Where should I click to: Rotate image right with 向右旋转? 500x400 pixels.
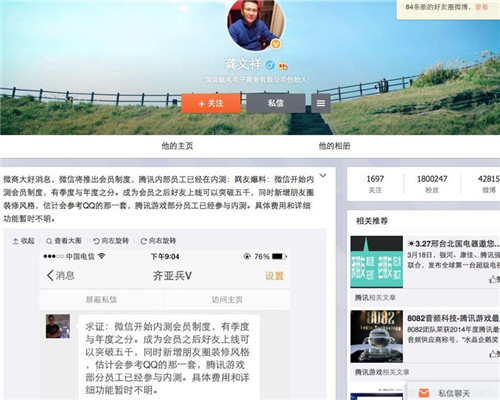(158, 241)
